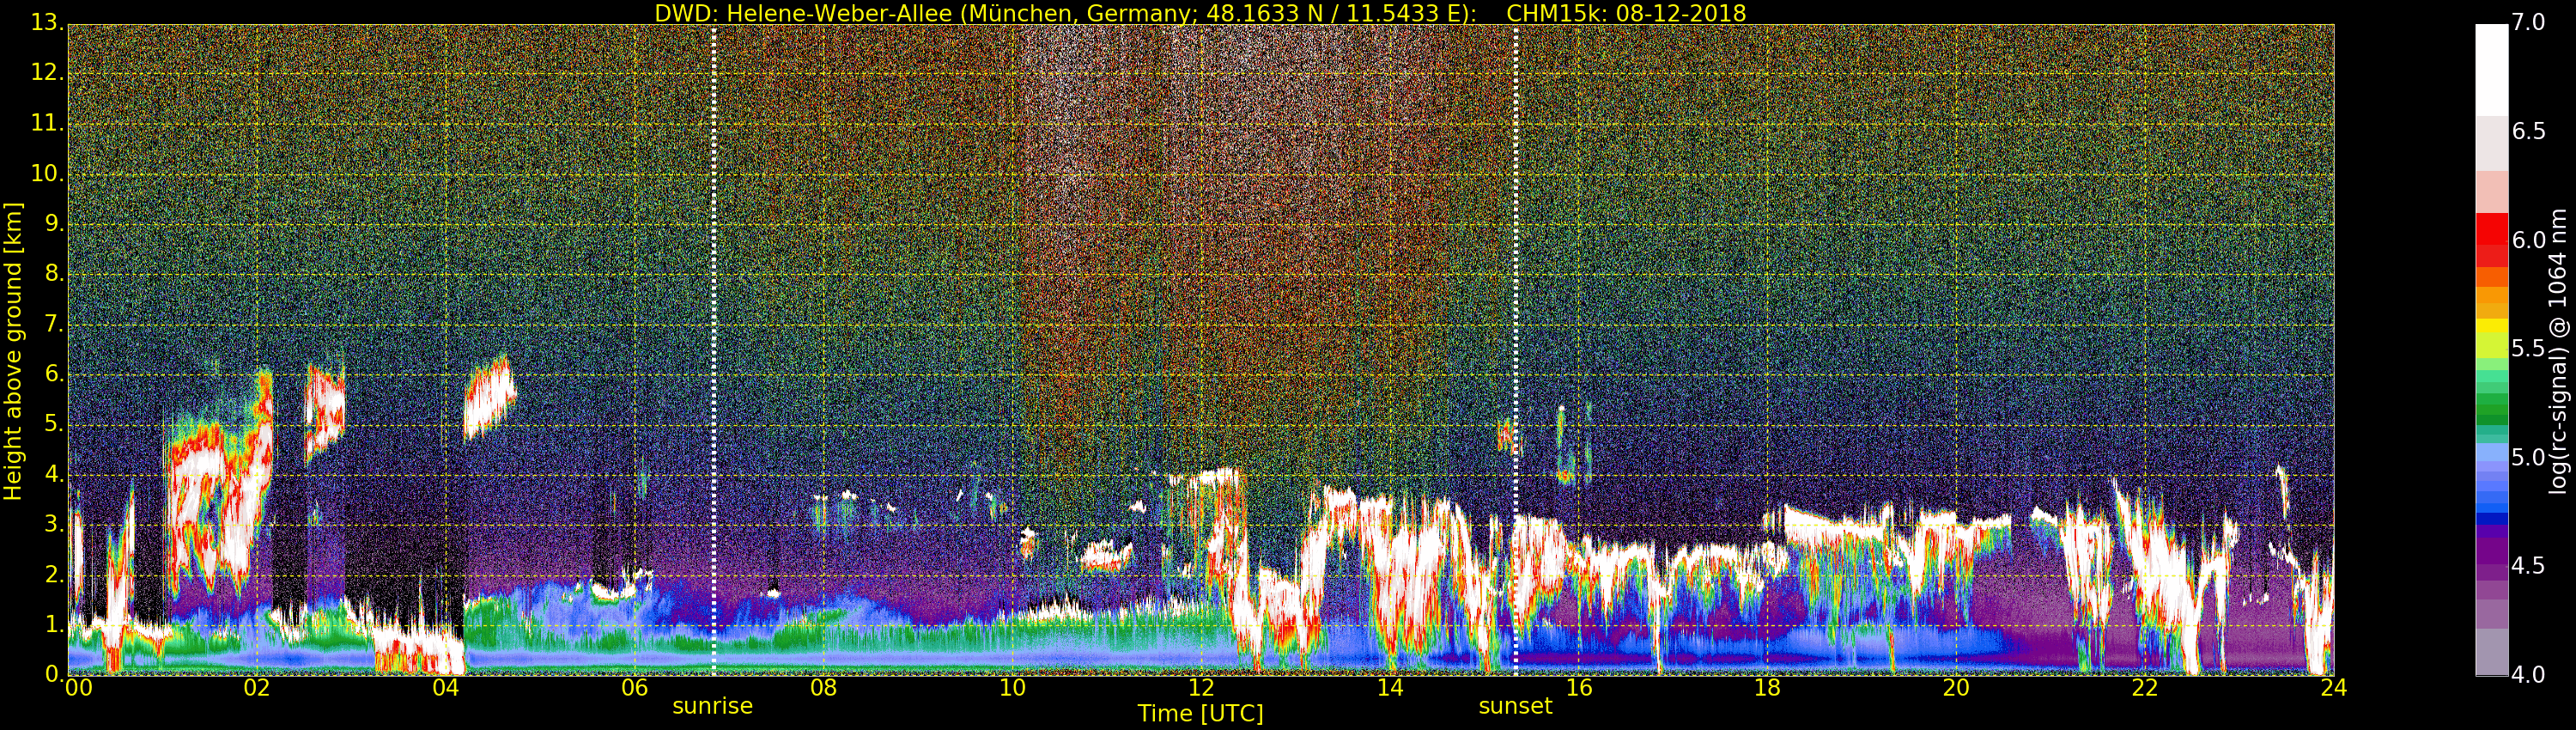Click the '24' time tick label
The image size is (2576, 730).
tap(2334, 688)
